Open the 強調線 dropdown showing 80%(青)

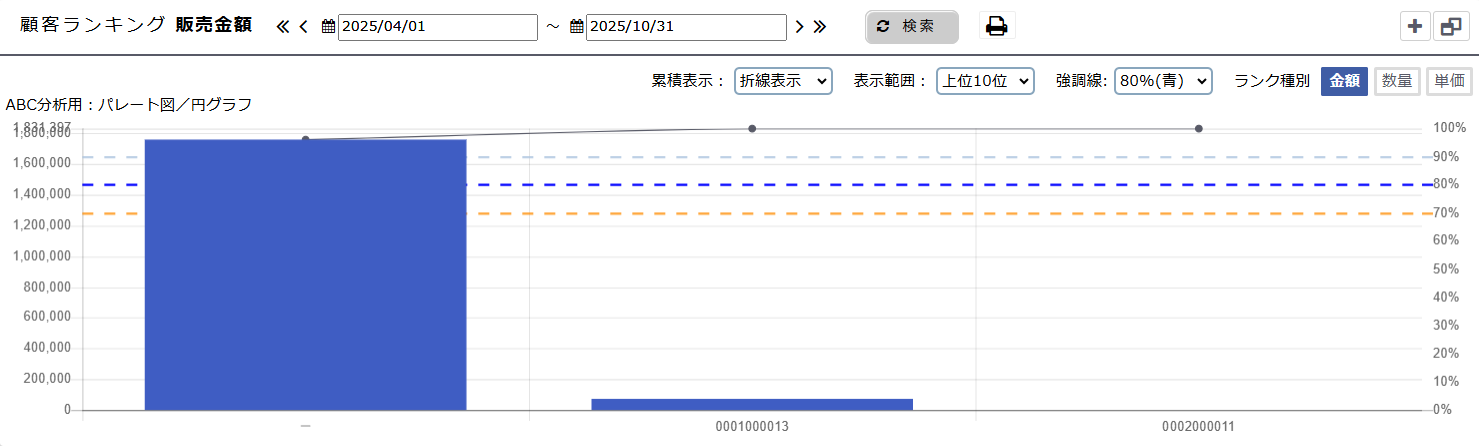pyautogui.click(x=1163, y=82)
